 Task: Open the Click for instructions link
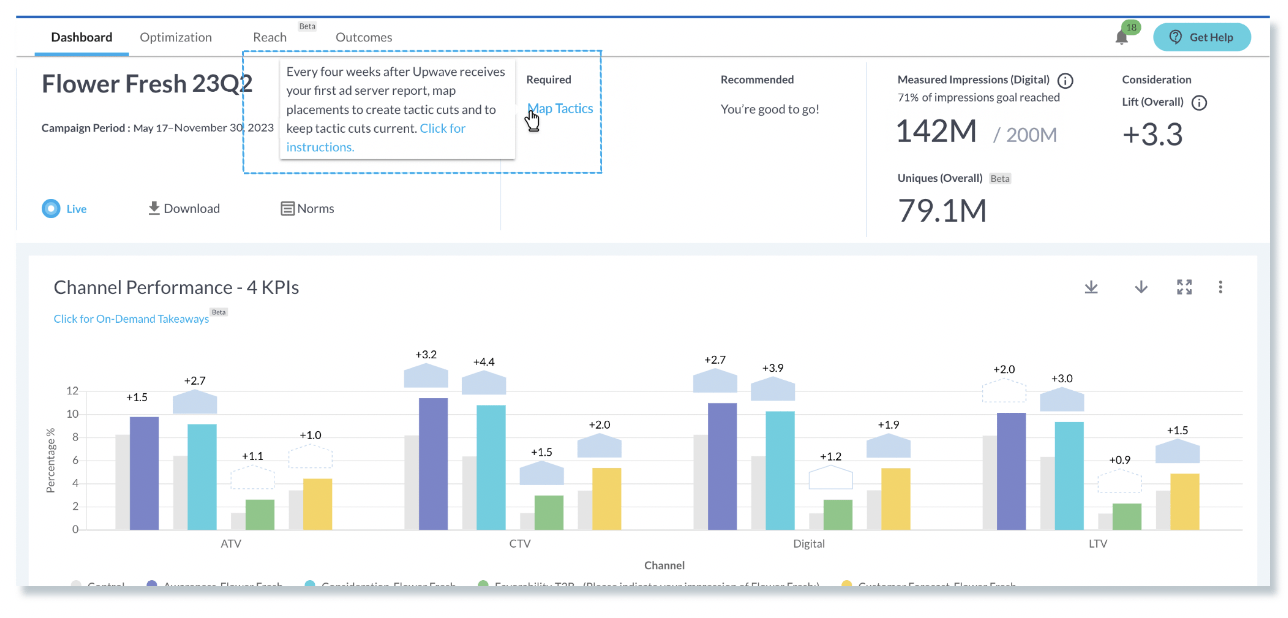[x=376, y=137]
